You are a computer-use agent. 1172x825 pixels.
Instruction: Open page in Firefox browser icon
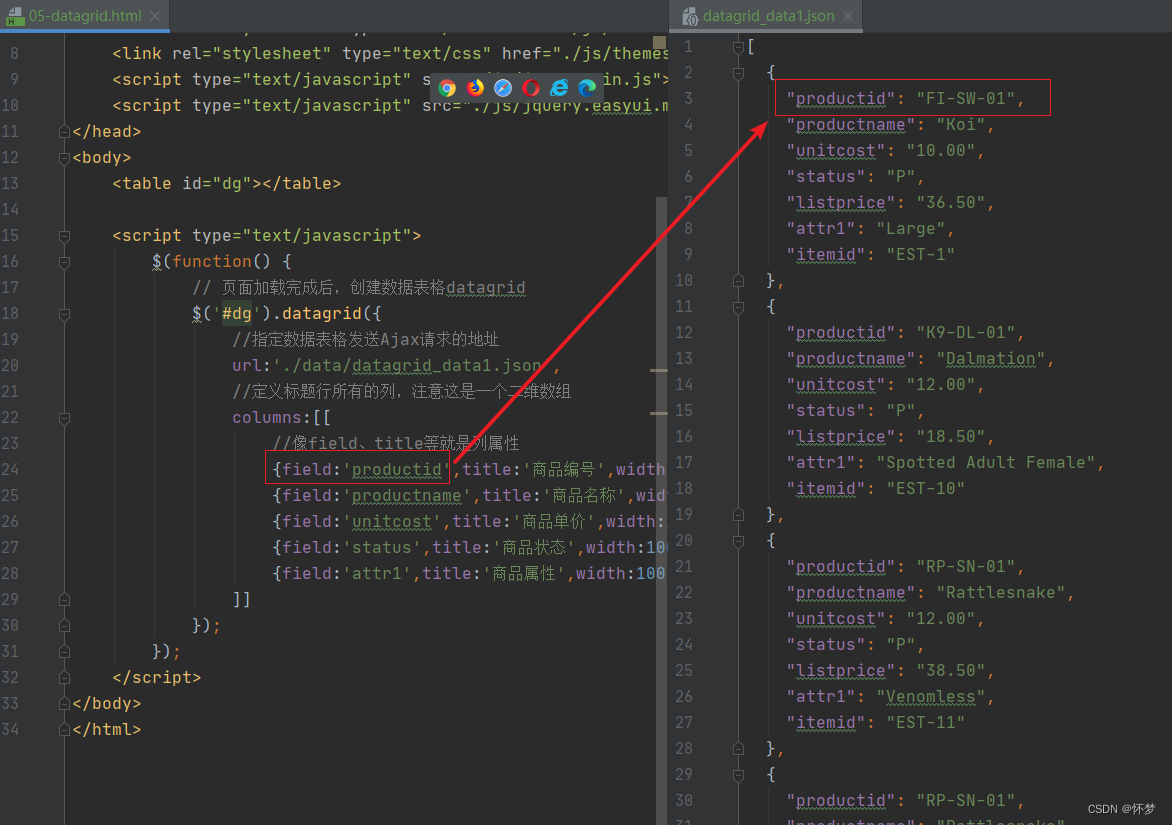pos(475,88)
